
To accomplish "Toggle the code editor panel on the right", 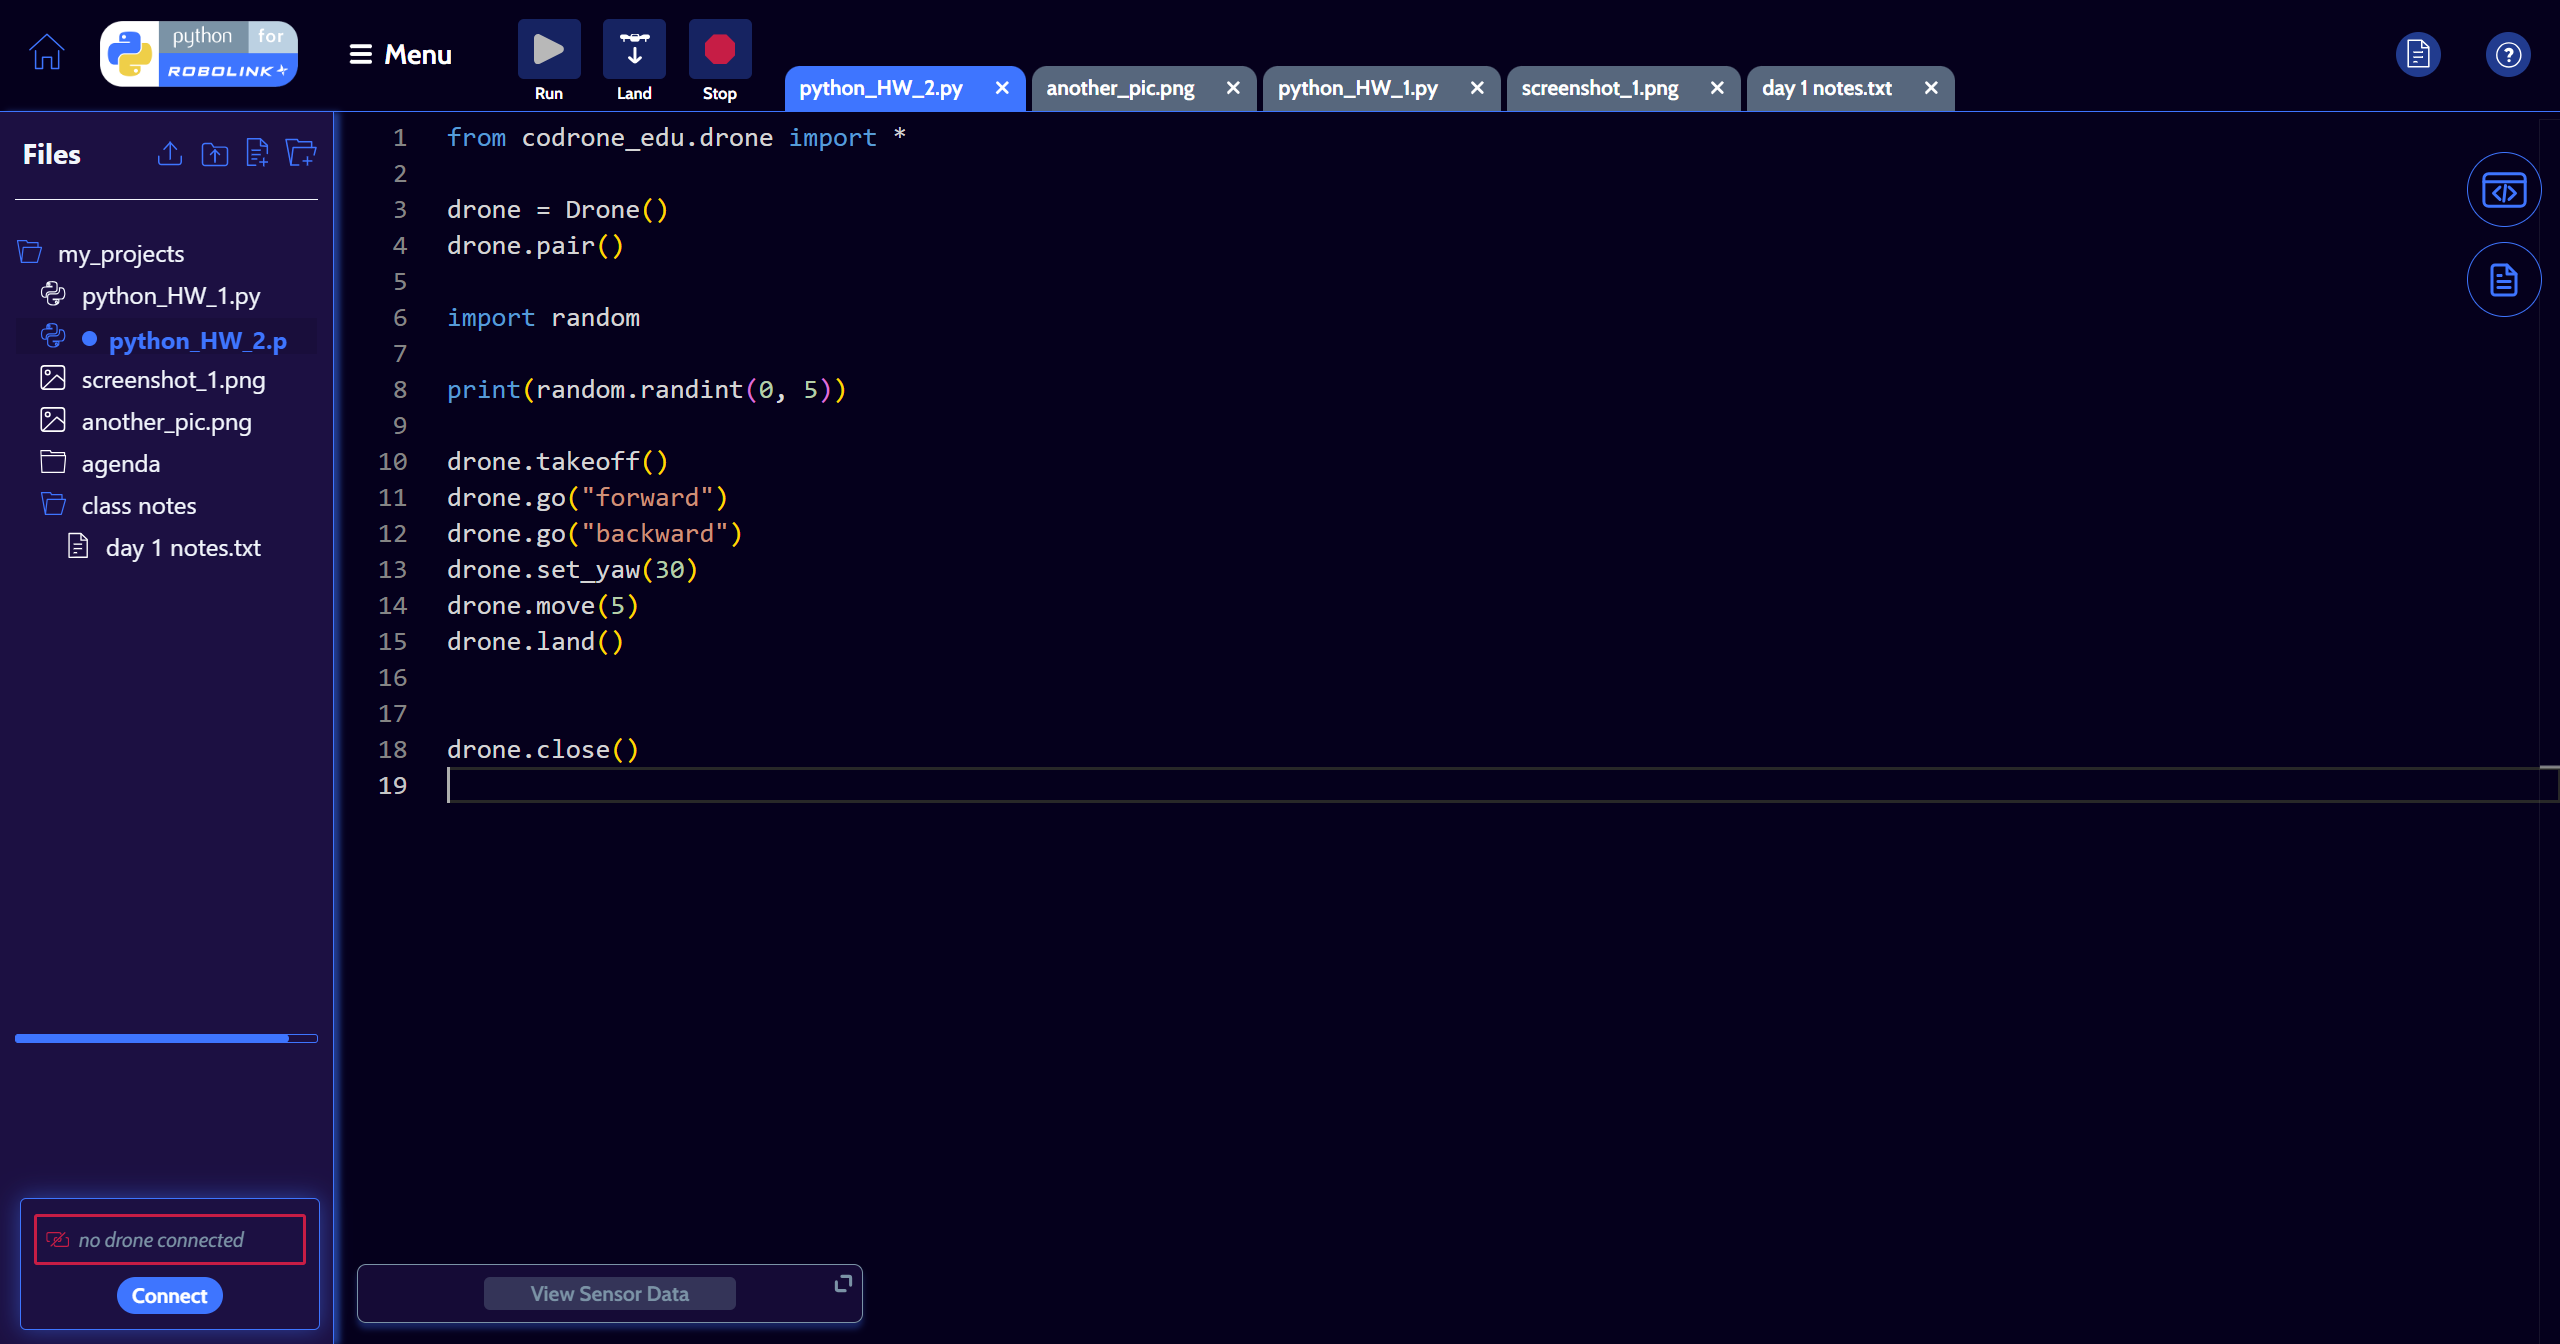I will click(x=2504, y=189).
